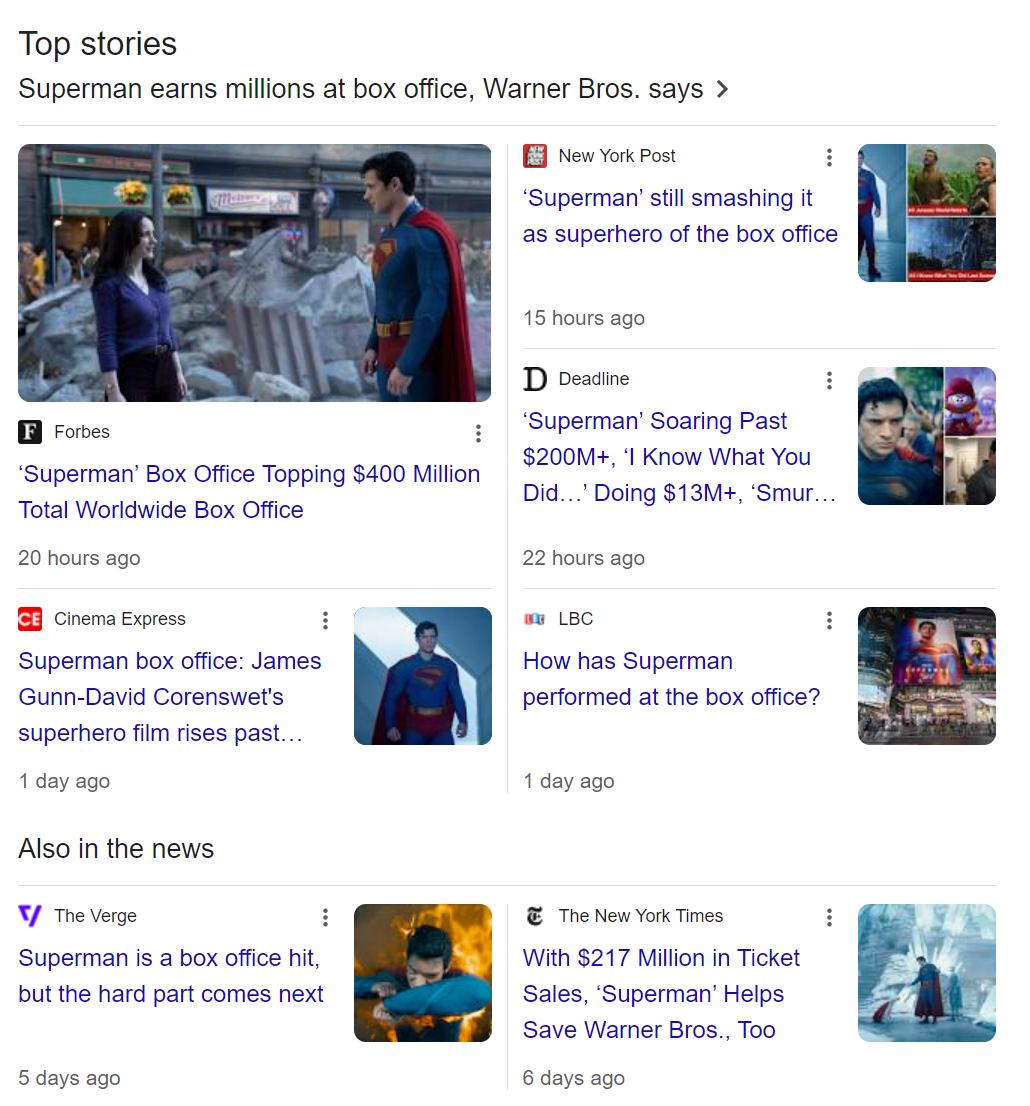Open Forbes article on $400 Million box office
Image resolution: width=1030 pixels, height=1106 pixels.
click(x=249, y=492)
